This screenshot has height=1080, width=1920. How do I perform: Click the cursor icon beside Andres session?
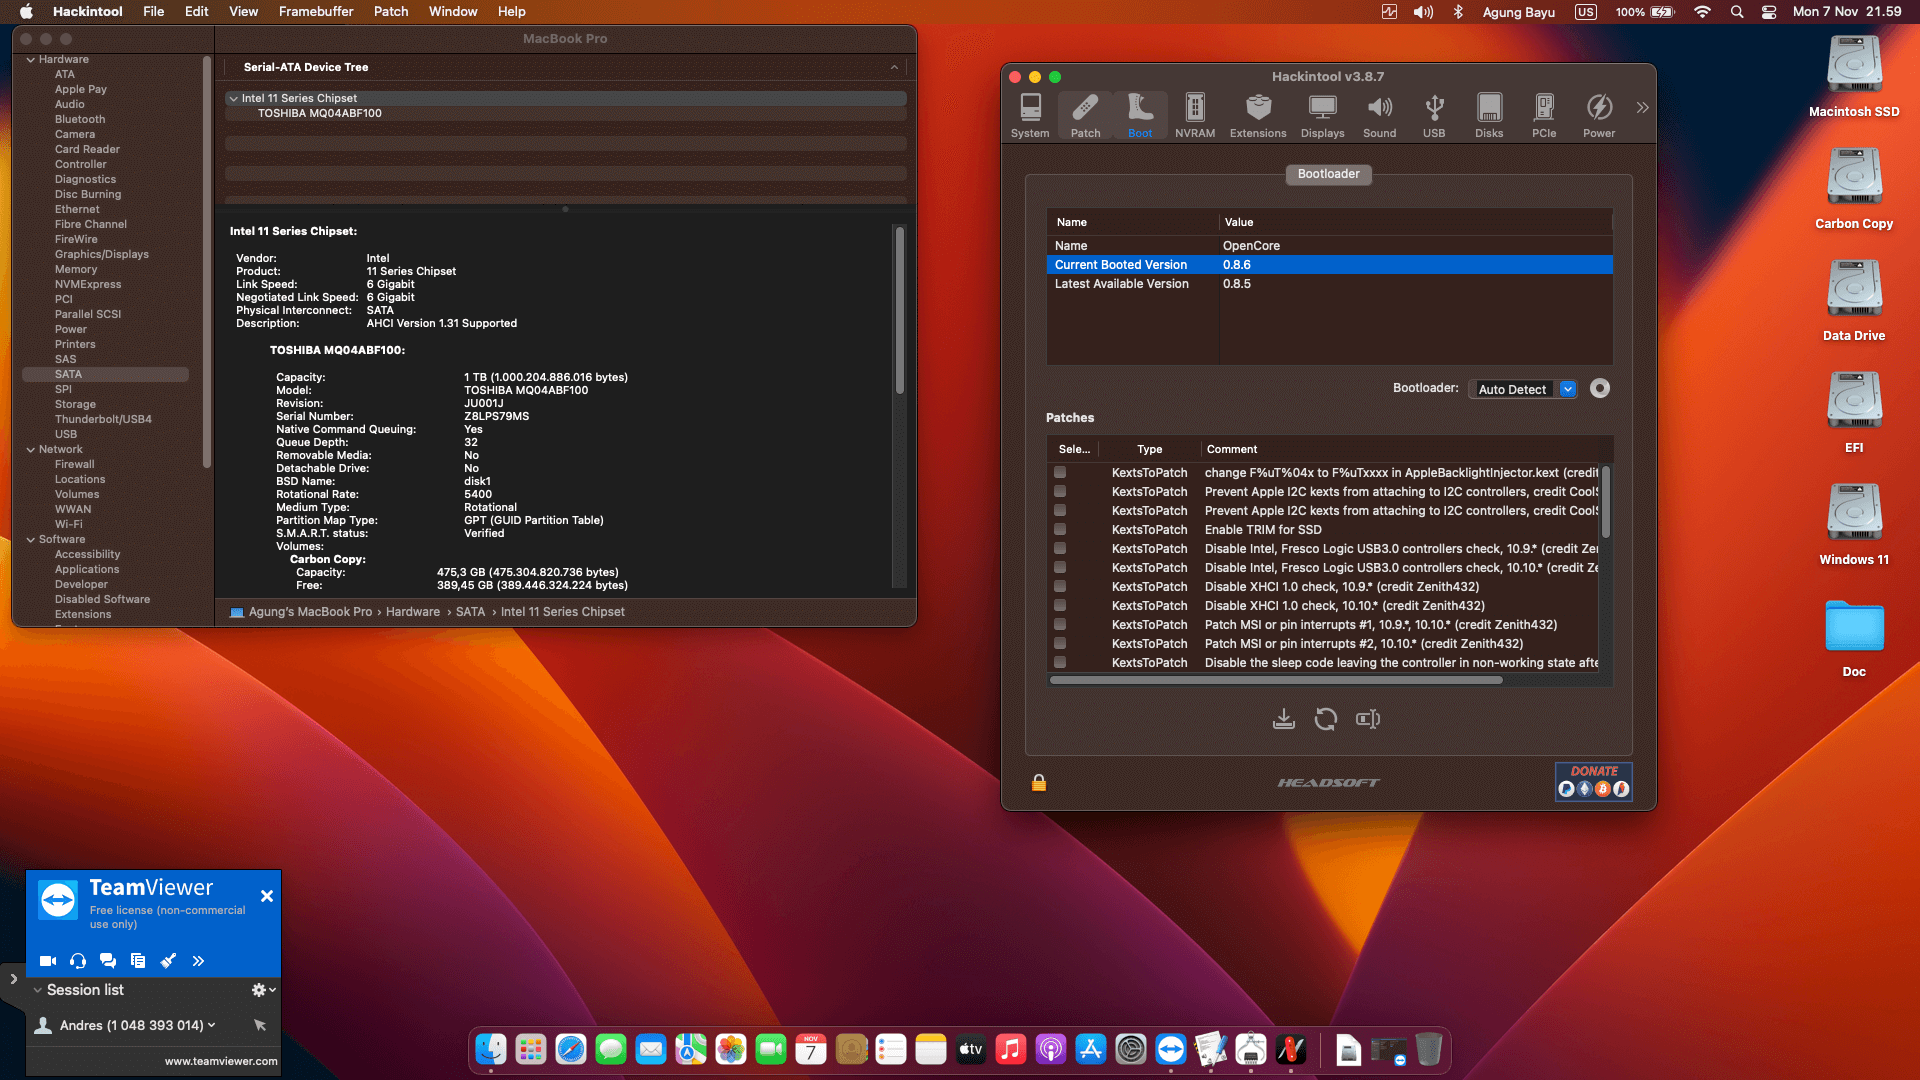click(260, 1025)
